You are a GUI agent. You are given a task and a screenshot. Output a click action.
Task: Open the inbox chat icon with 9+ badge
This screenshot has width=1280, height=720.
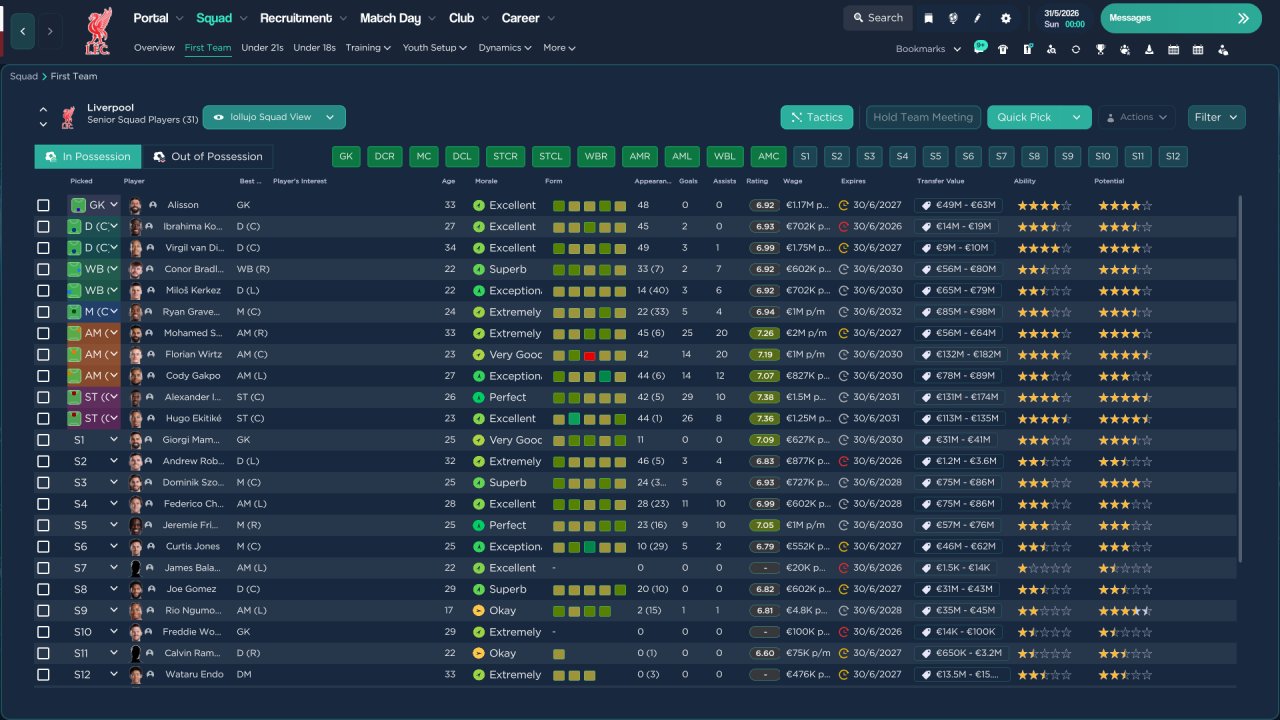979,48
